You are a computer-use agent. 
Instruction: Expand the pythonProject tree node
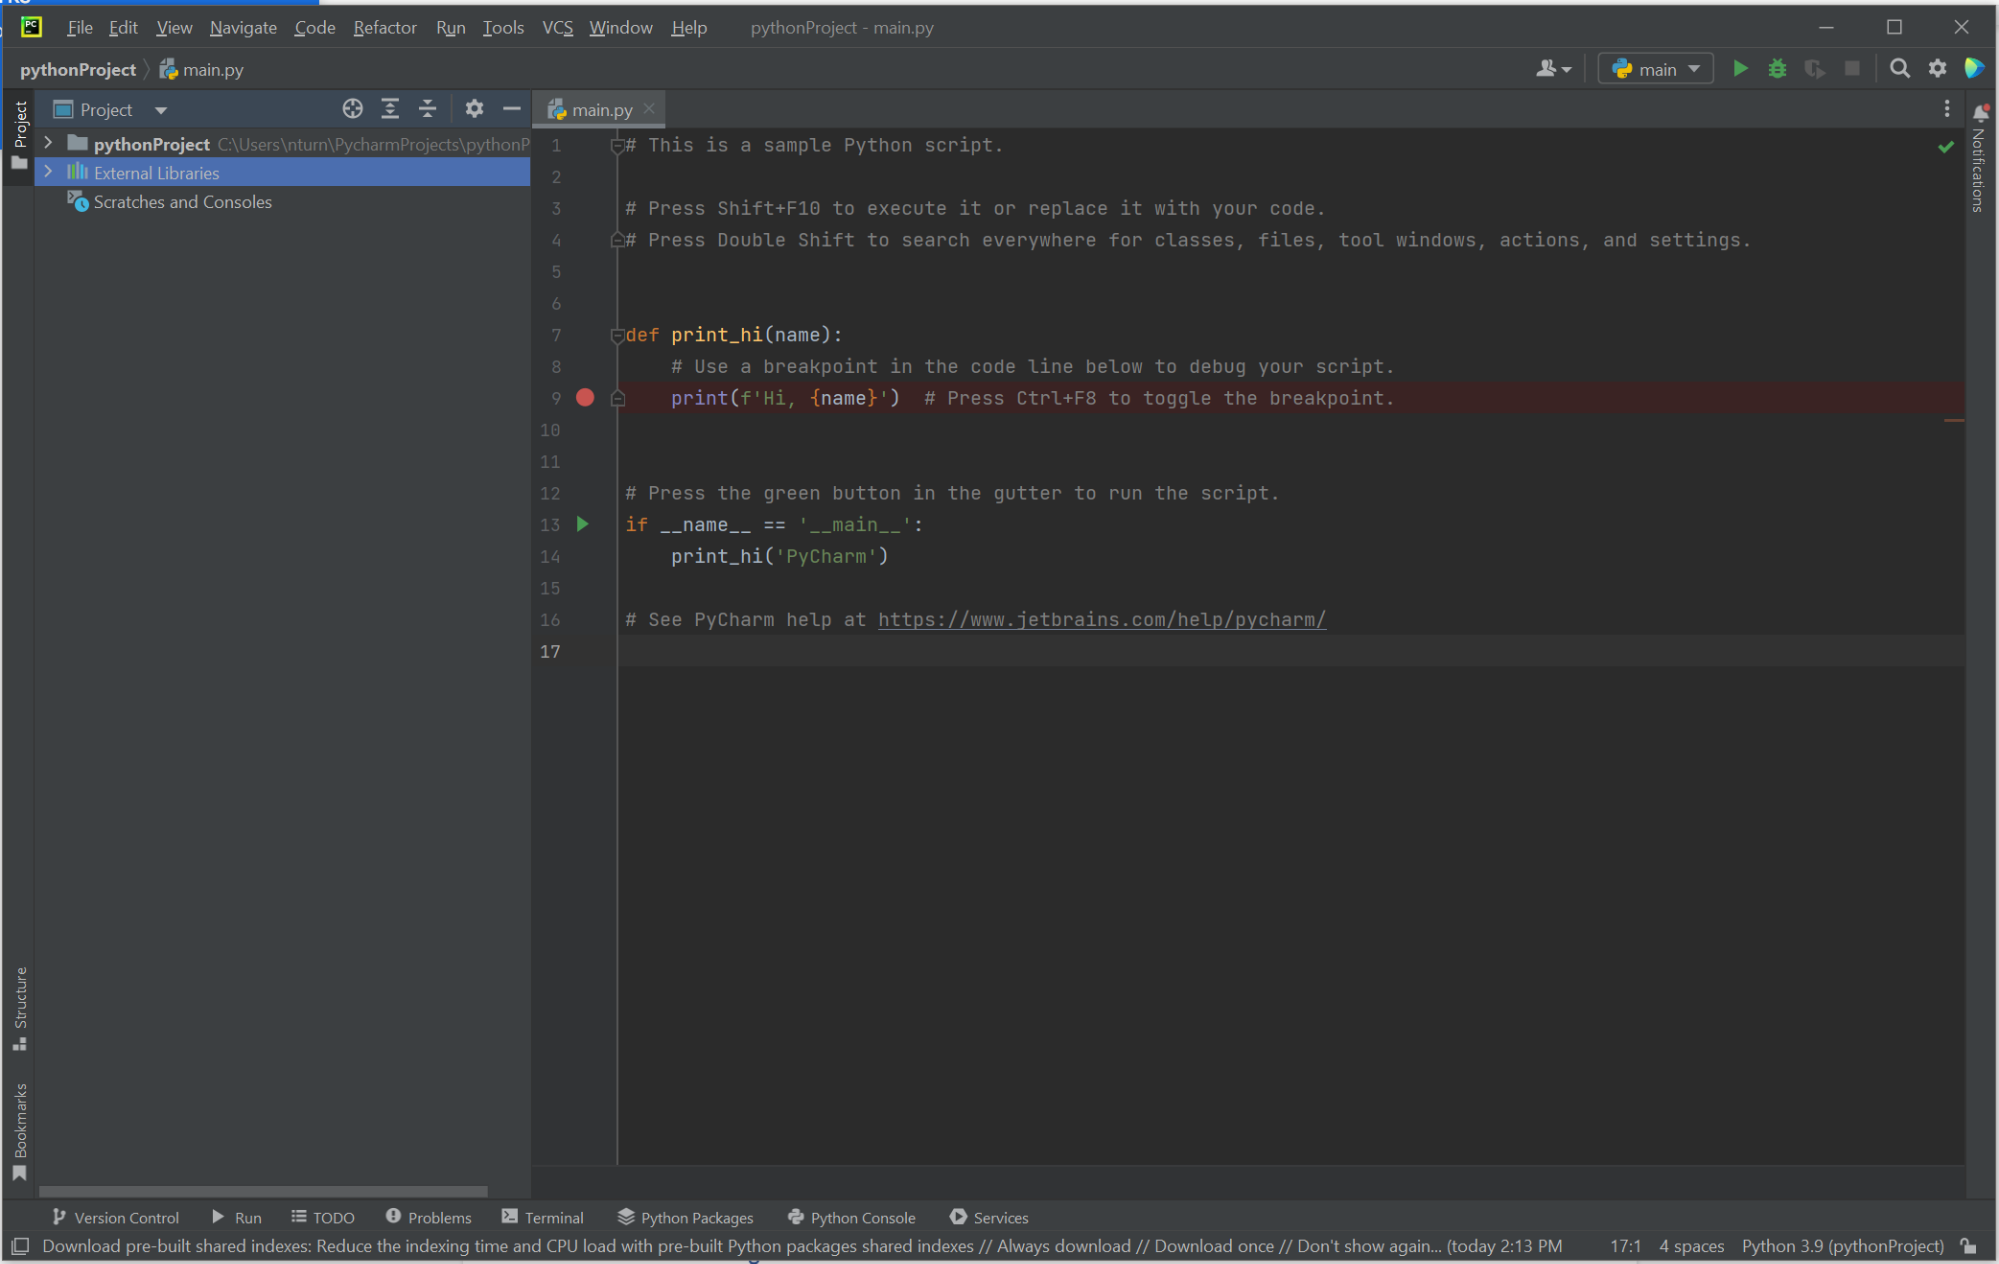pyautogui.click(x=48, y=144)
